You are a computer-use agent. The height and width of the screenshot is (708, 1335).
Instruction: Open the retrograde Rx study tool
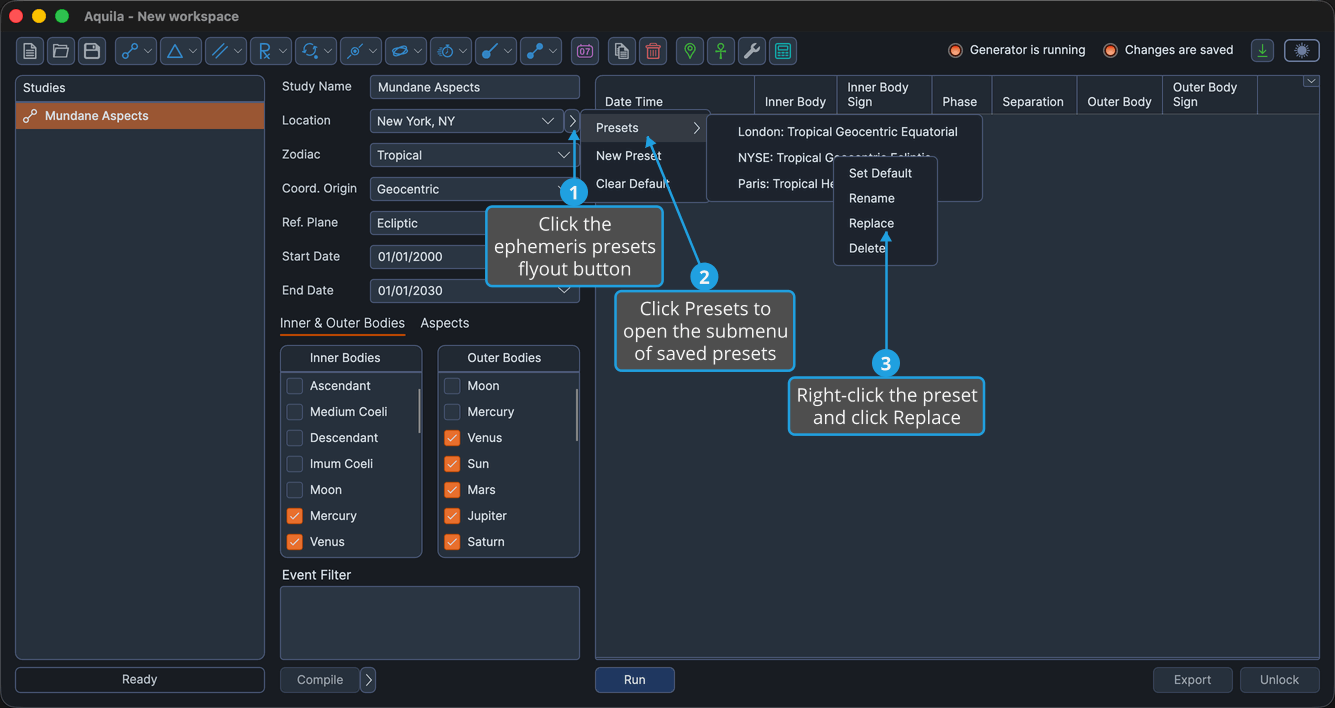pos(271,51)
